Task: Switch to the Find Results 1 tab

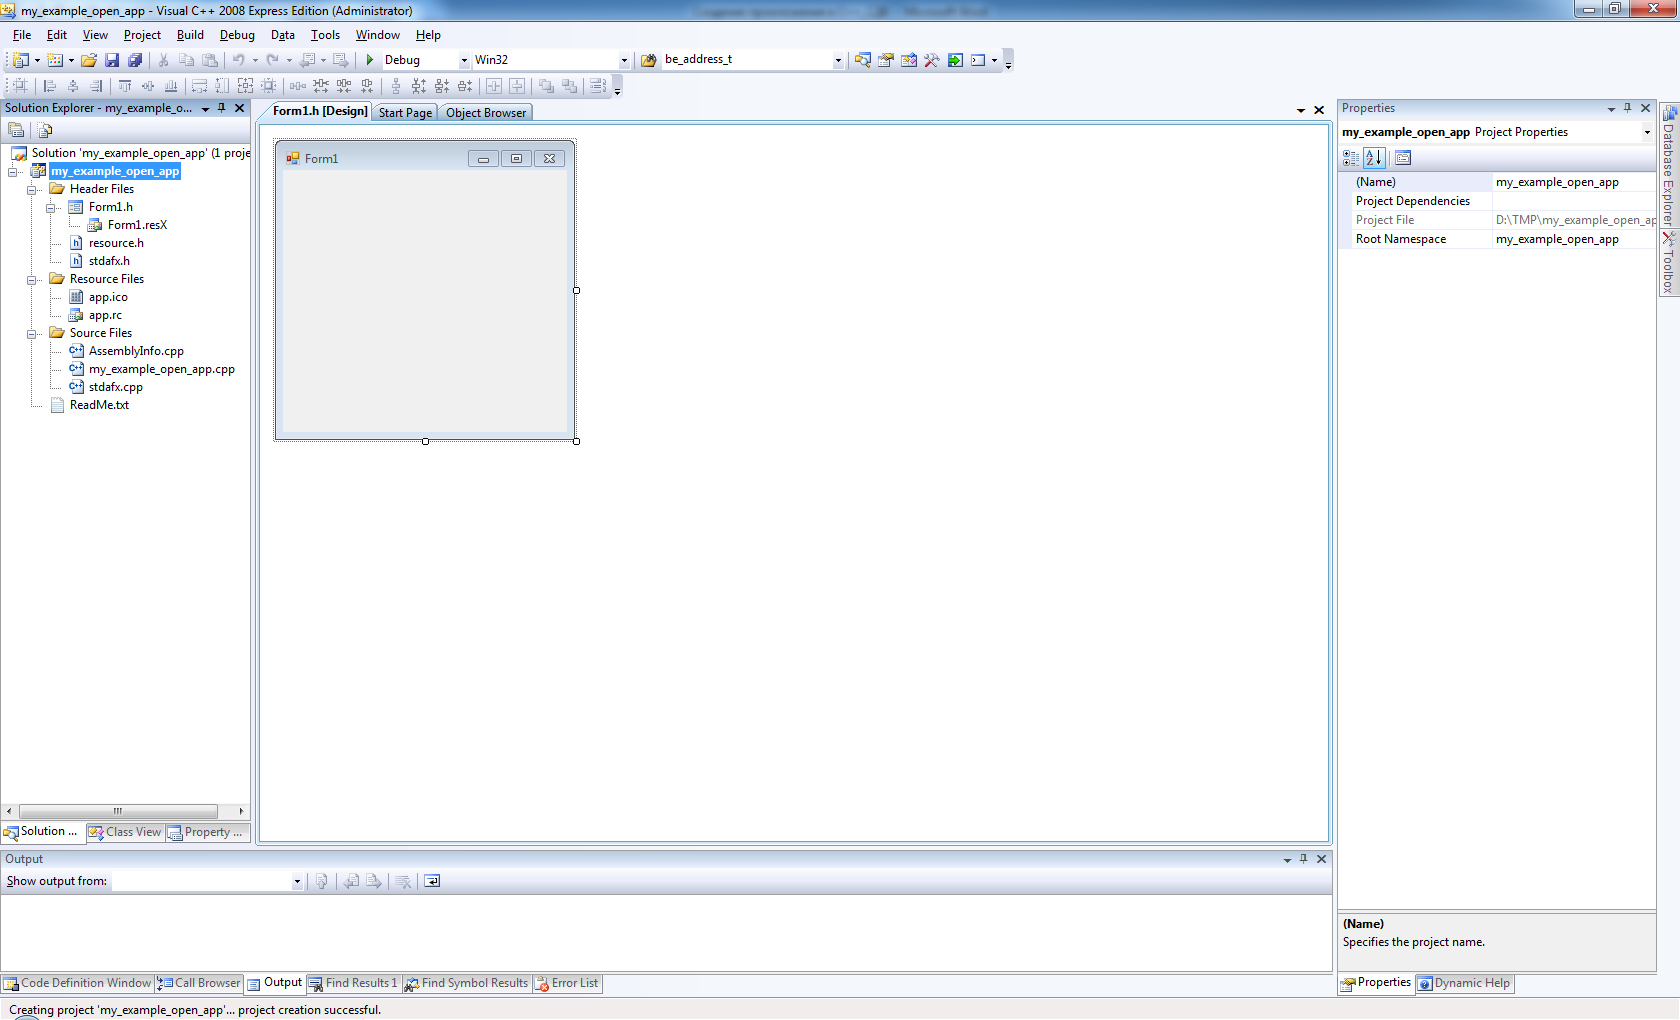Action: (x=354, y=983)
